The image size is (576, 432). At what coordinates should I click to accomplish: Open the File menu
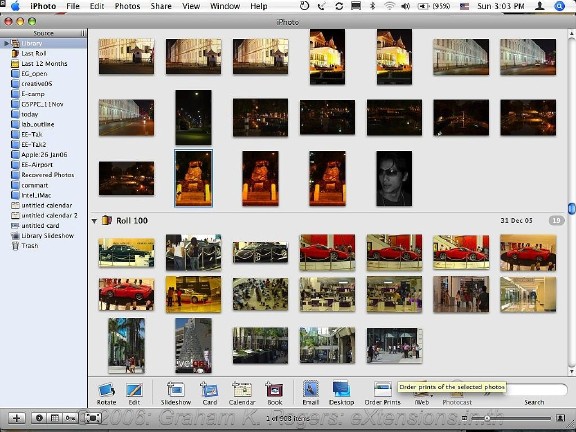click(73, 6)
